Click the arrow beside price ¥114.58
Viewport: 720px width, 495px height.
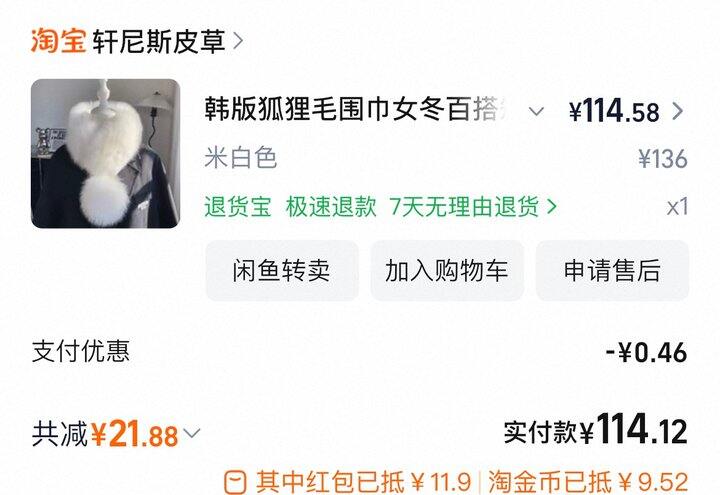pos(678,111)
